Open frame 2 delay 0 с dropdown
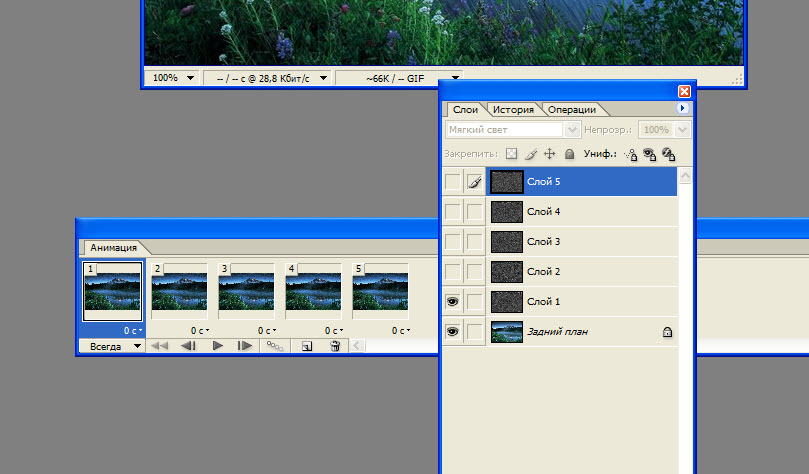 pyautogui.click(x=200, y=331)
